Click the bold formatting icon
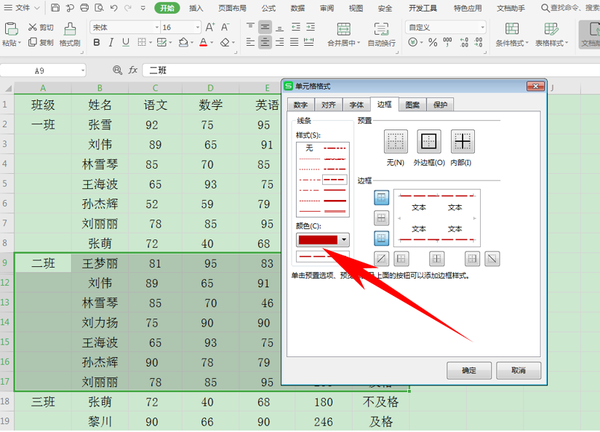600x432 pixels. 96,44
